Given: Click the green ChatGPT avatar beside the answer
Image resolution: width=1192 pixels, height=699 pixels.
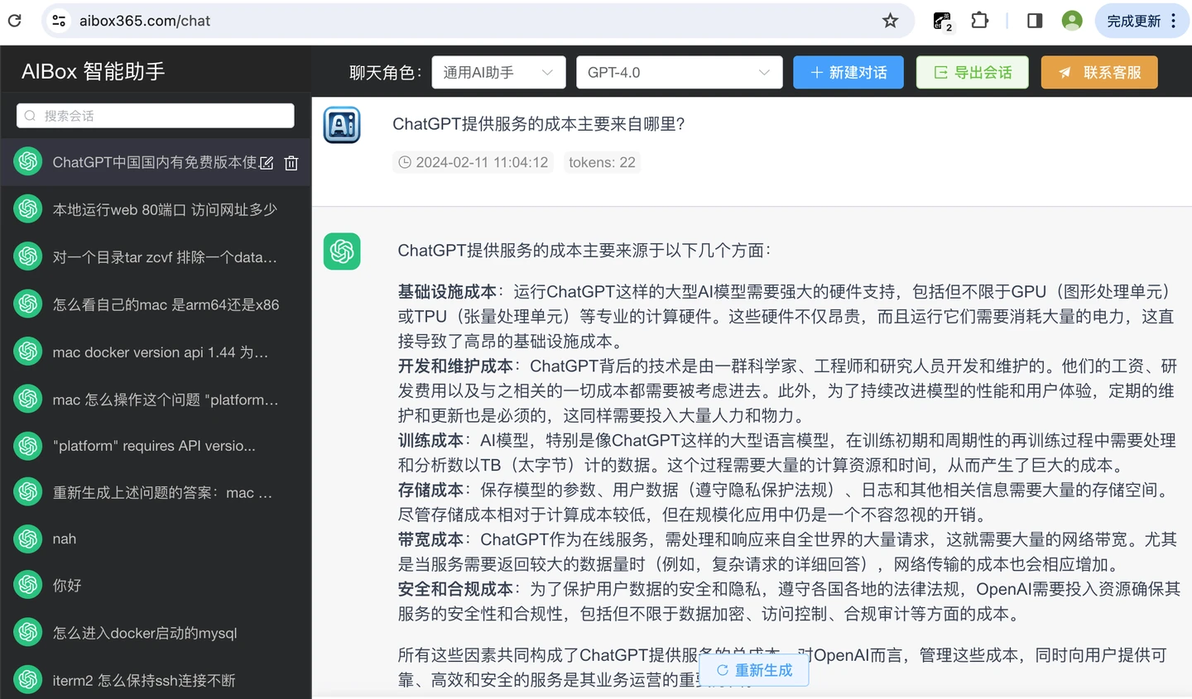Looking at the screenshot, I should 342,251.
